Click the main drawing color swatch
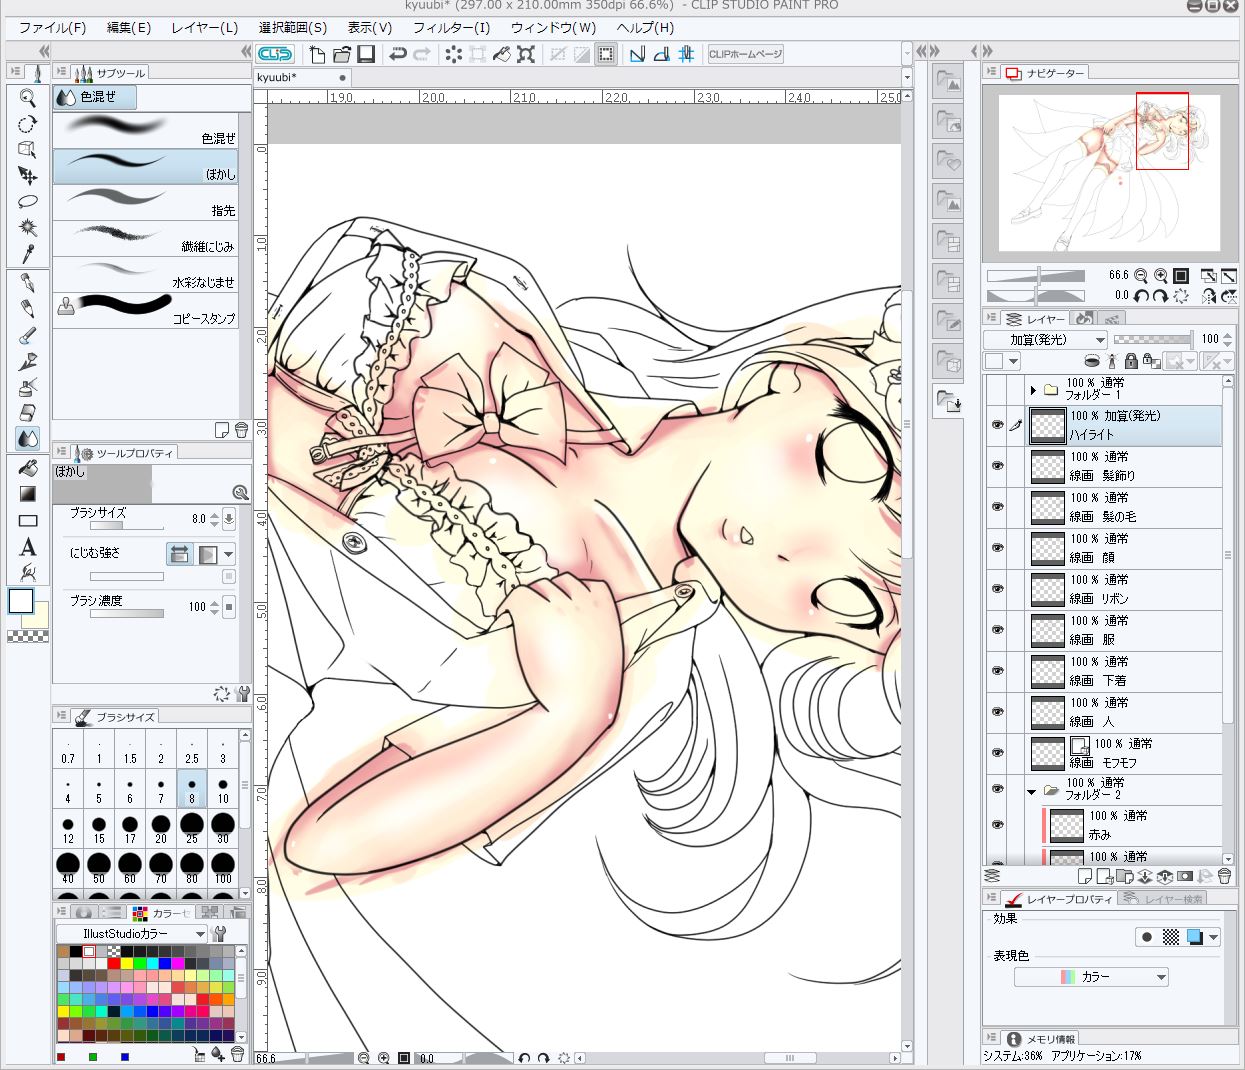 click(21, 601)
